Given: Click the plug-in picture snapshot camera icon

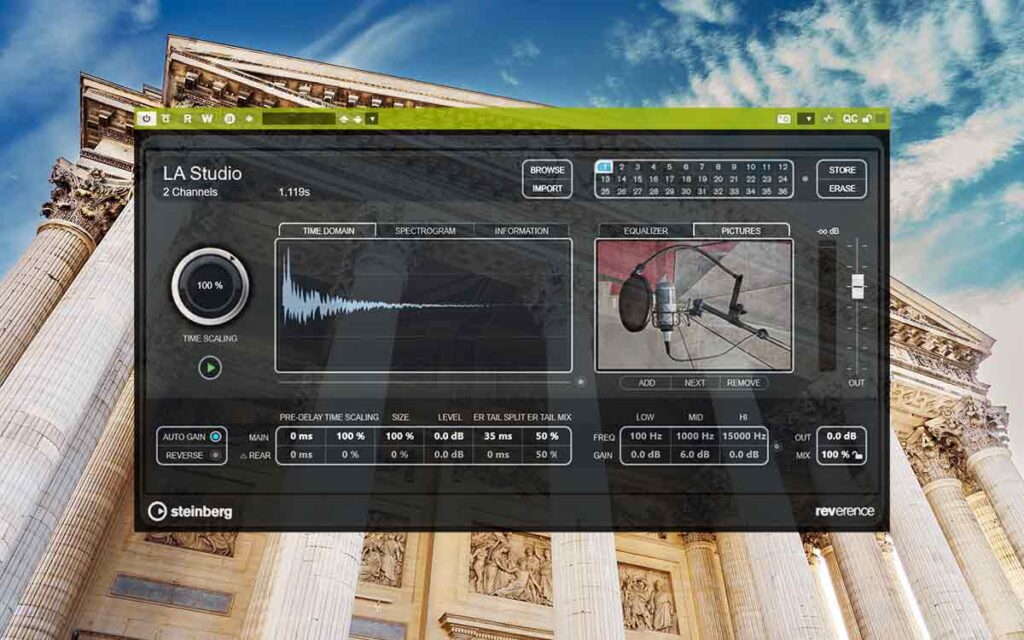Looking at the screenshot, I should (x=784, y=119).
